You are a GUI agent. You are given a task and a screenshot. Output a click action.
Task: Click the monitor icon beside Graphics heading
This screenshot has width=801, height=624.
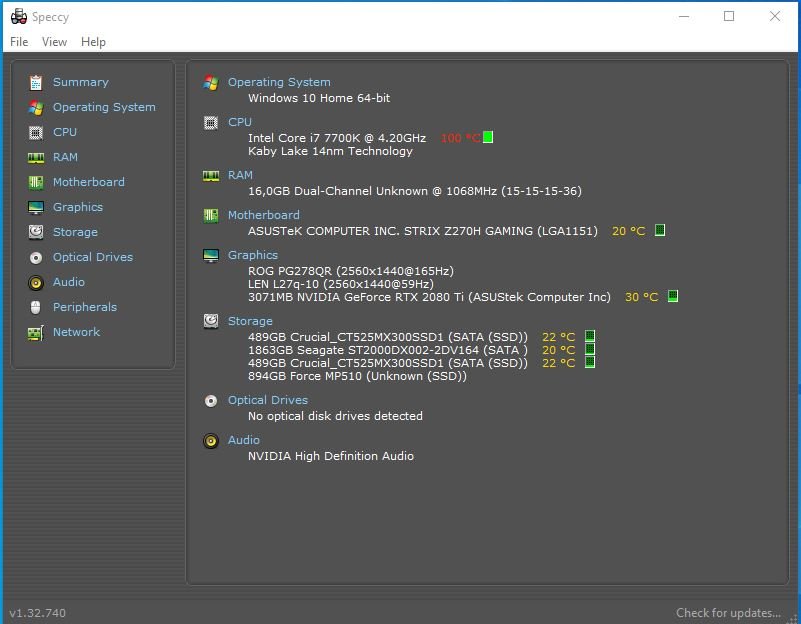[x=211, y=255]
